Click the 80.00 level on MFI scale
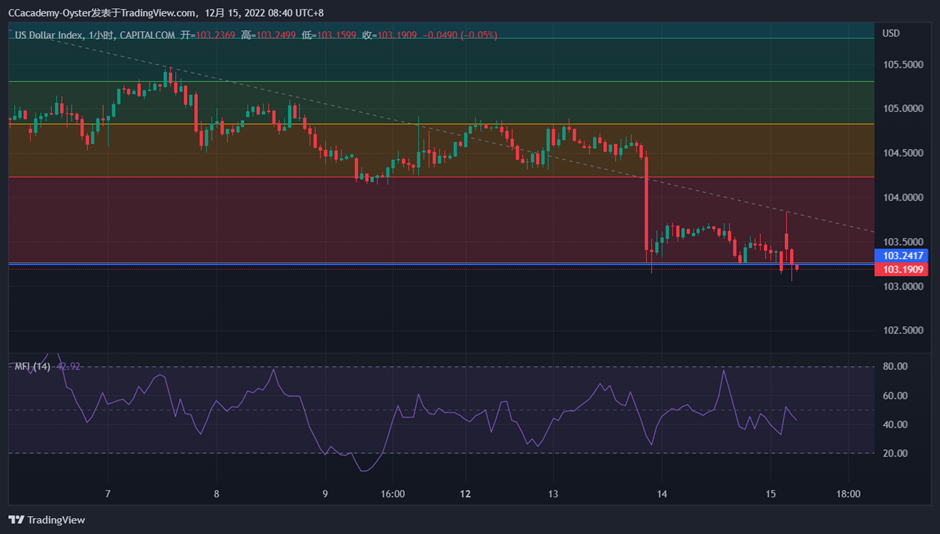Viewport: 940px width, 534px height. coord(895,367)
